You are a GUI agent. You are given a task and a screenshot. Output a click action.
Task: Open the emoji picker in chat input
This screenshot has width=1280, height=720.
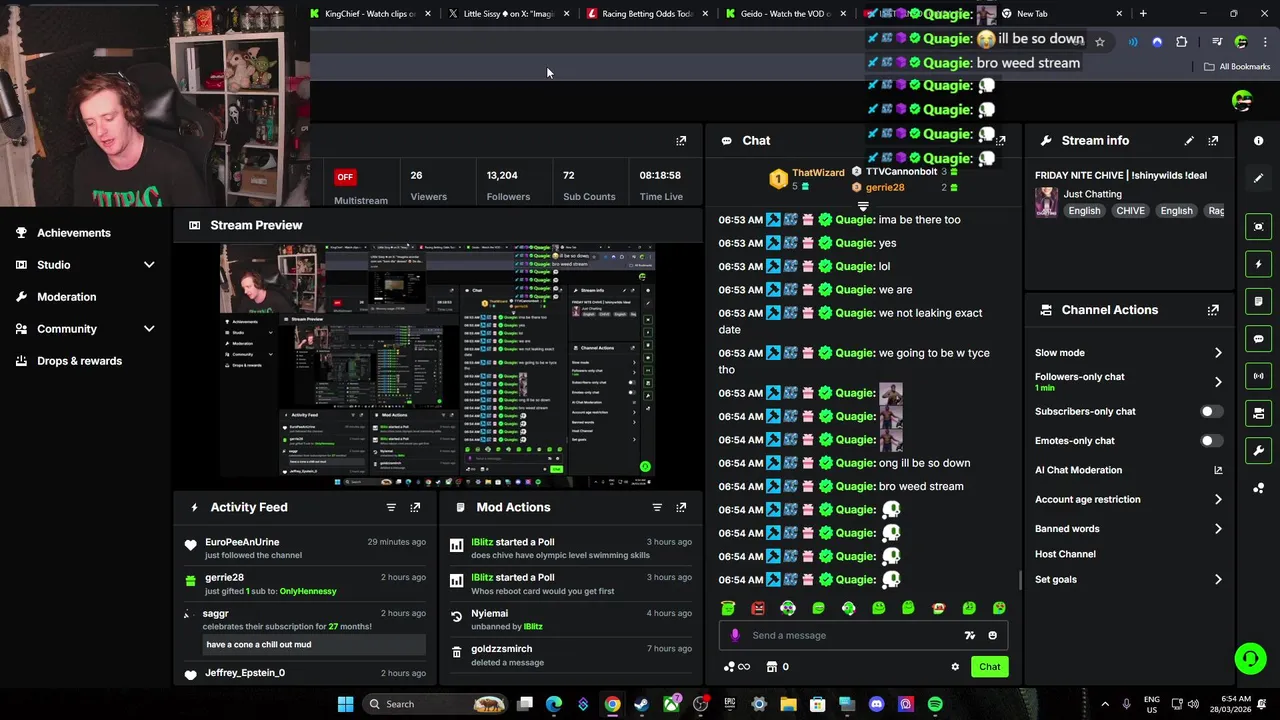[x=992, y=635]
